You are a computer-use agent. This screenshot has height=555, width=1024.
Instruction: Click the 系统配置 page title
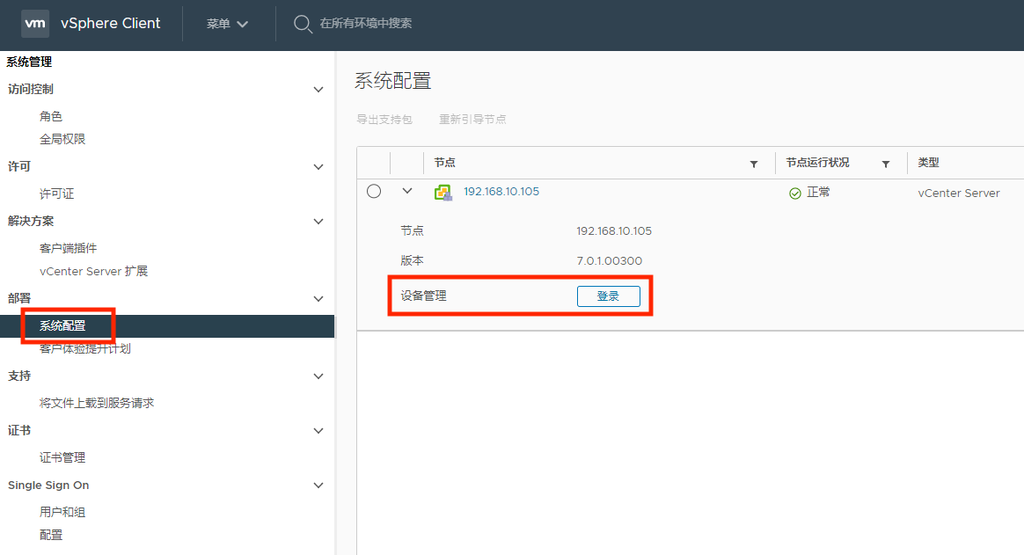click(393, 81)
